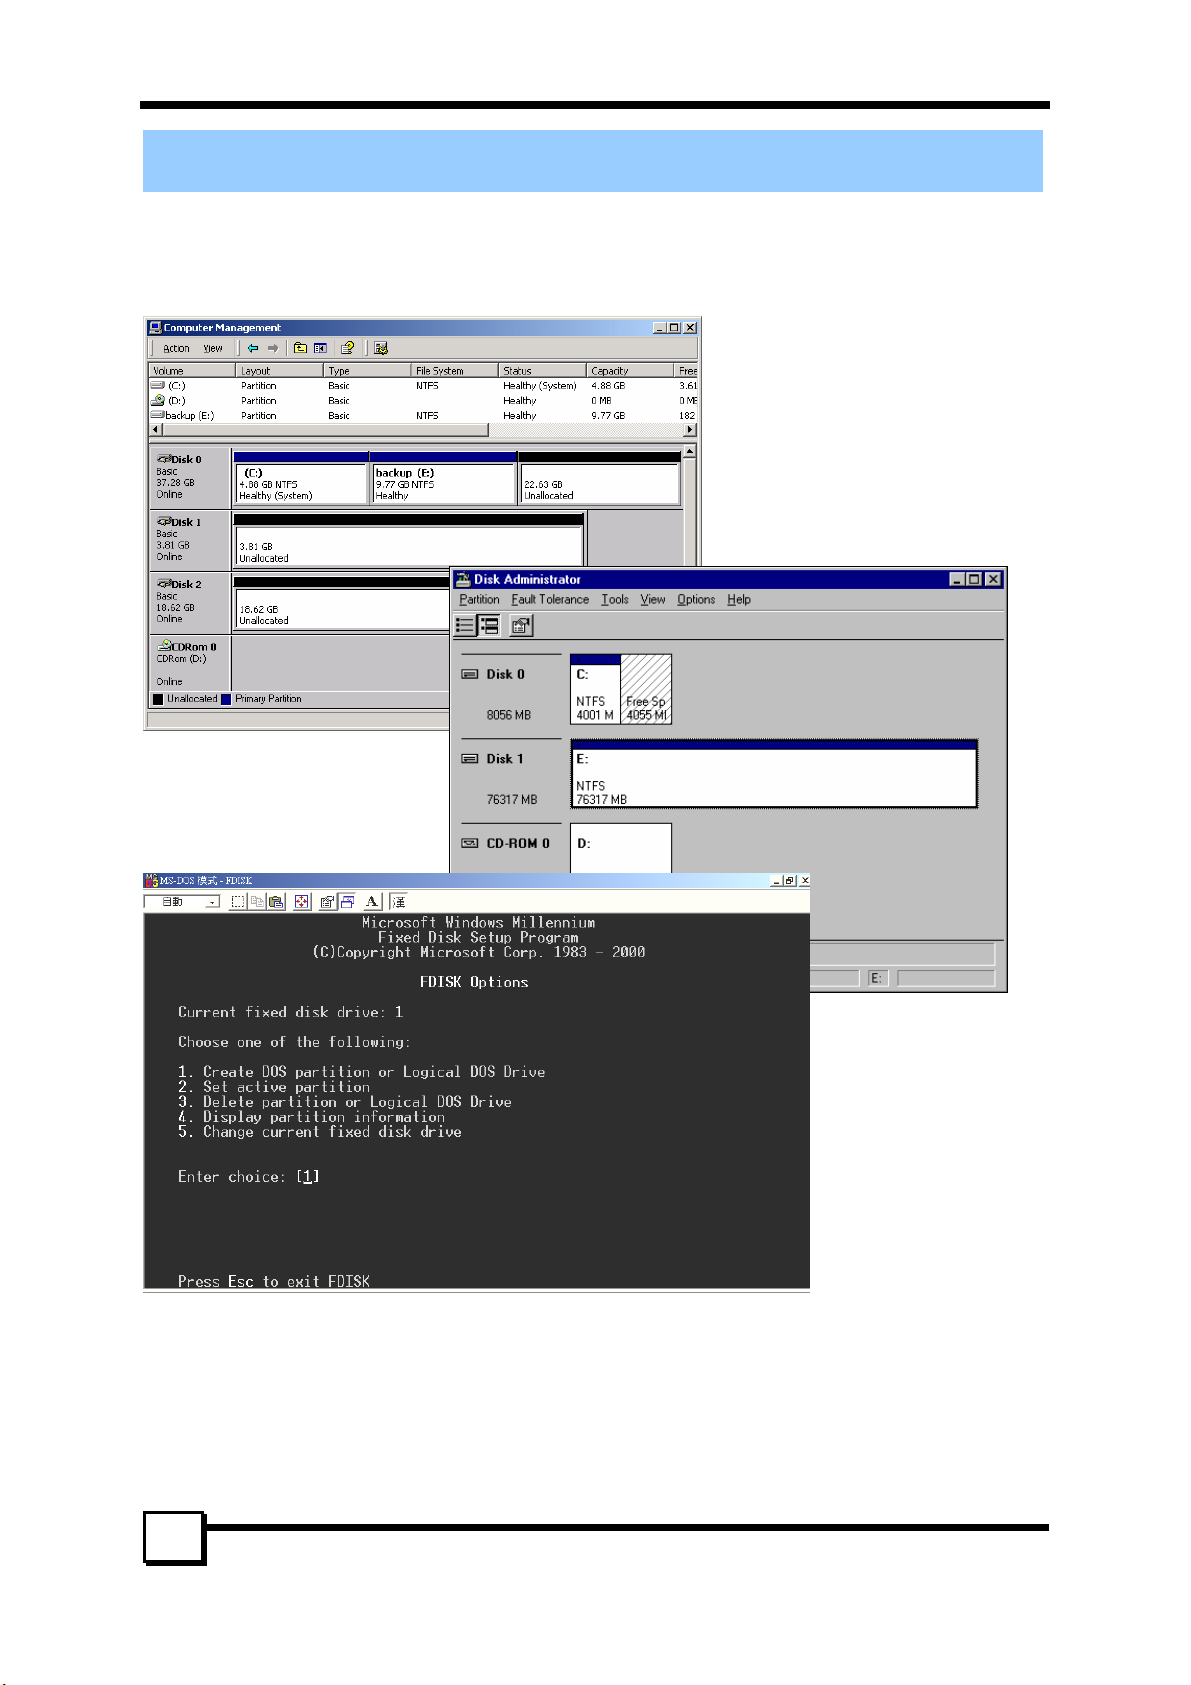
Task: Click the CD-ROM 0 icon in Disk Administrator
Action: (470, 843)
